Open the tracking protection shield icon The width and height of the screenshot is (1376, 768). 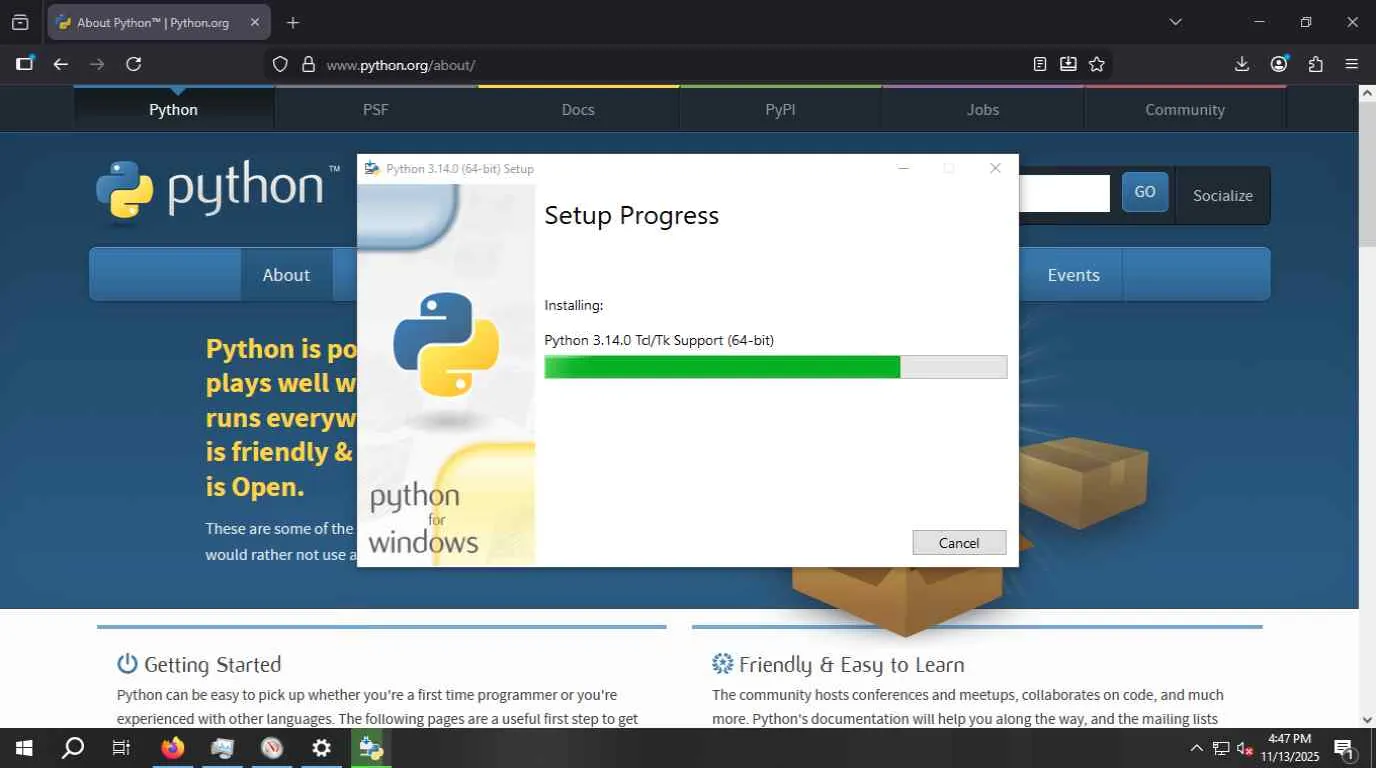click(280, 64)
